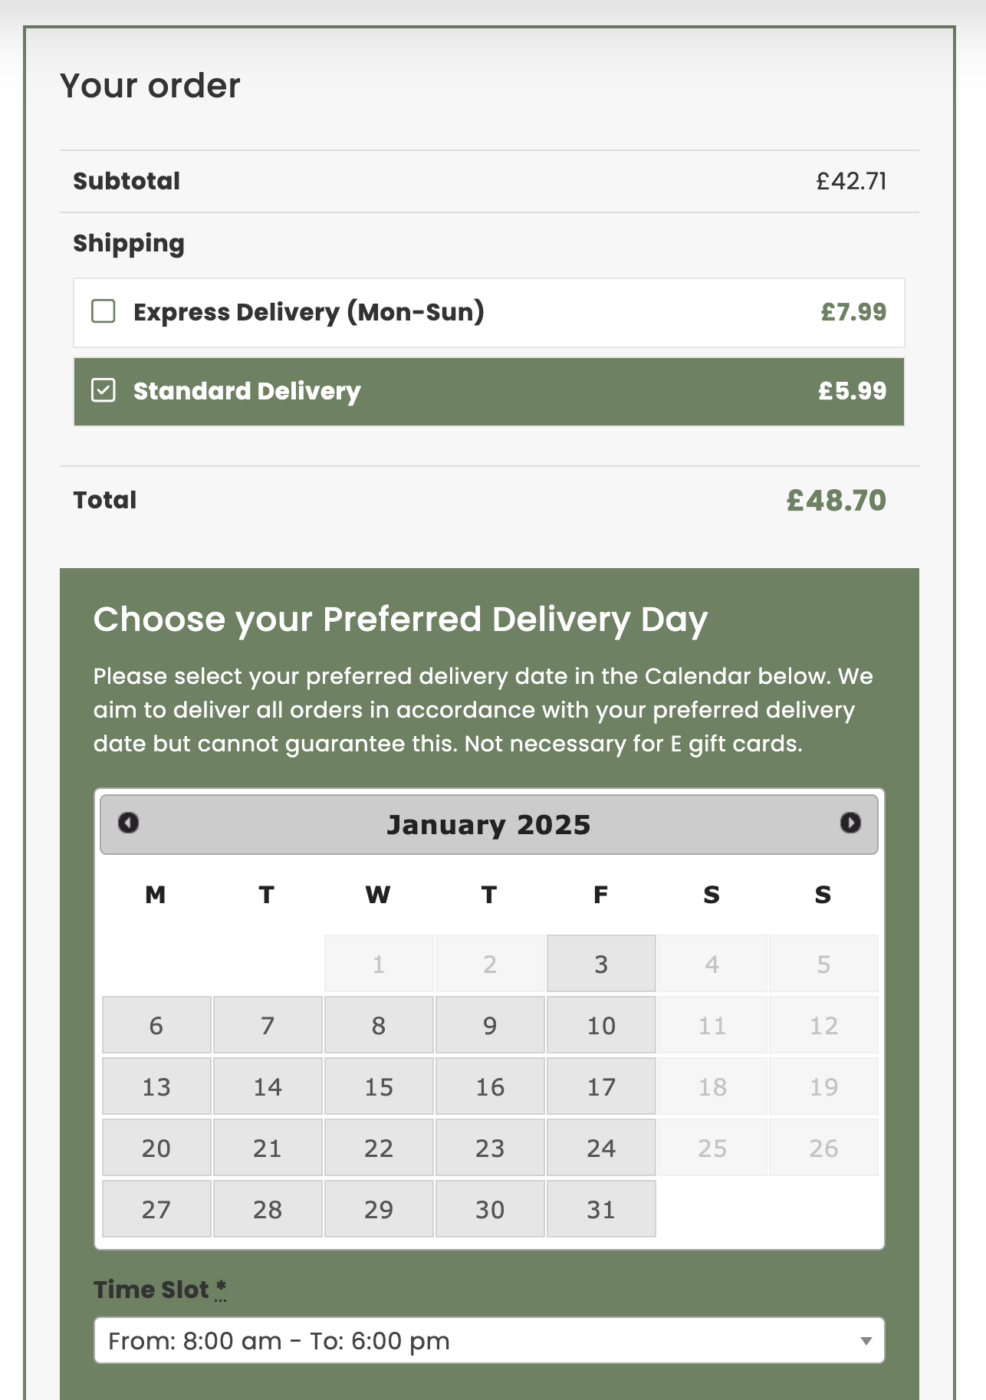
Task: Check the Express Delivery checkbox
Action: (104, 311)
